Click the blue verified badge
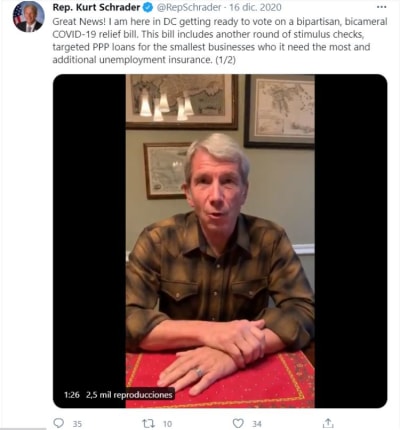 pos(148,7)
